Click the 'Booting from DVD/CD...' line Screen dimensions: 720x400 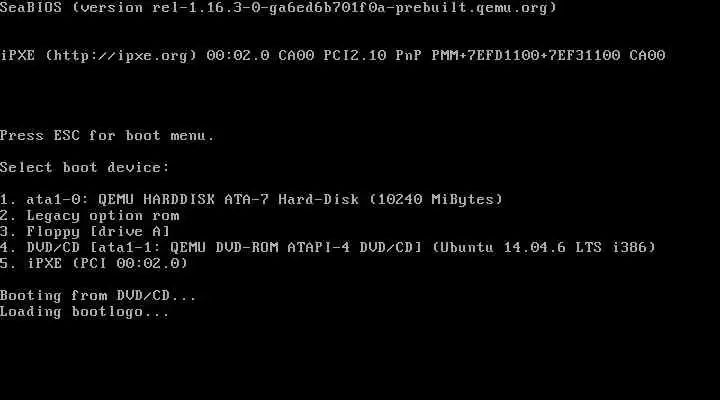[x=98, y=295]
